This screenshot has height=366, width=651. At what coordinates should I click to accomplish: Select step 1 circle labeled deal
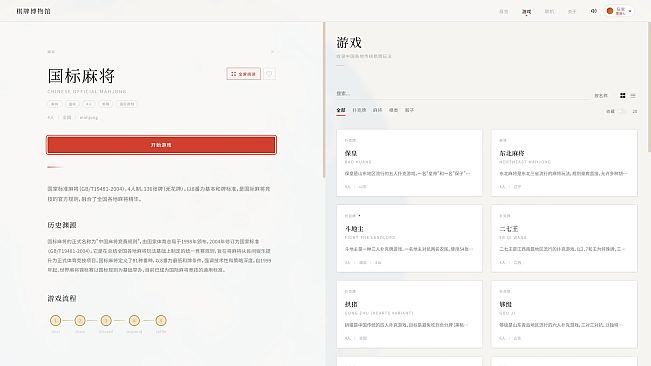click(55, 320)
